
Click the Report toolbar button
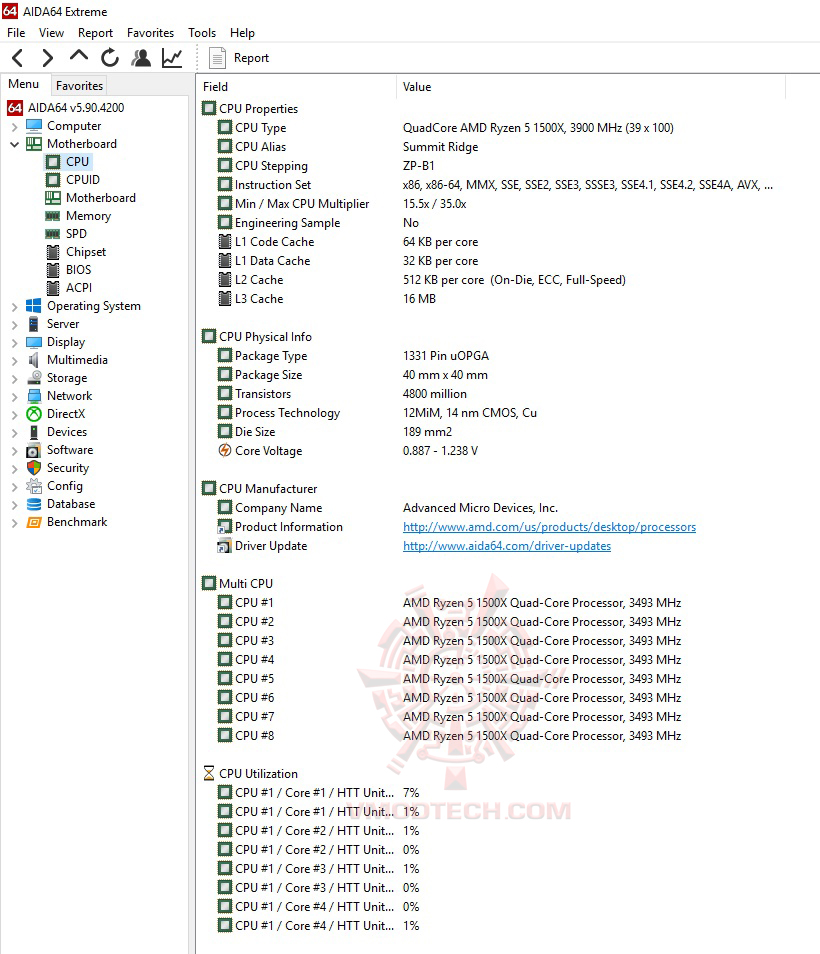tap(238, 58)
